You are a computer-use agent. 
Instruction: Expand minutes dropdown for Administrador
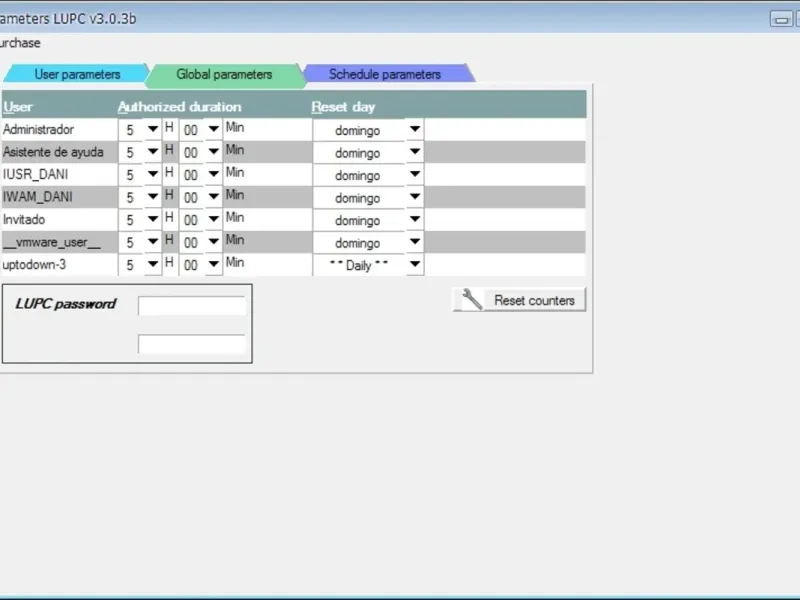click(213, 129)
